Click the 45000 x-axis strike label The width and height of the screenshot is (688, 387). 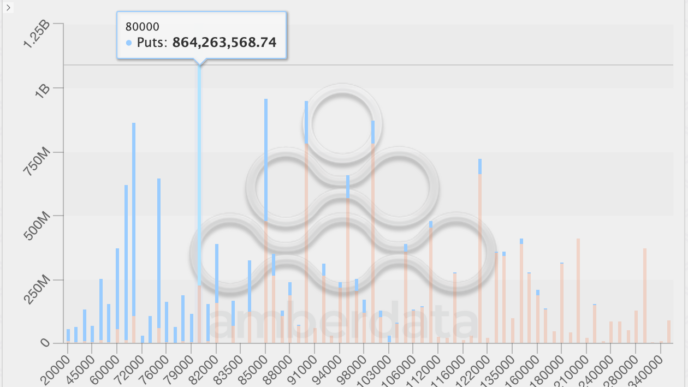pyautogui.click(x=80, y=369)
